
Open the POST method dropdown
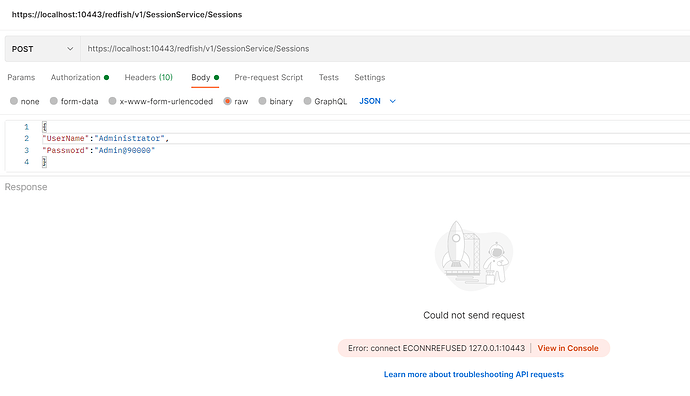pos(43,49)
